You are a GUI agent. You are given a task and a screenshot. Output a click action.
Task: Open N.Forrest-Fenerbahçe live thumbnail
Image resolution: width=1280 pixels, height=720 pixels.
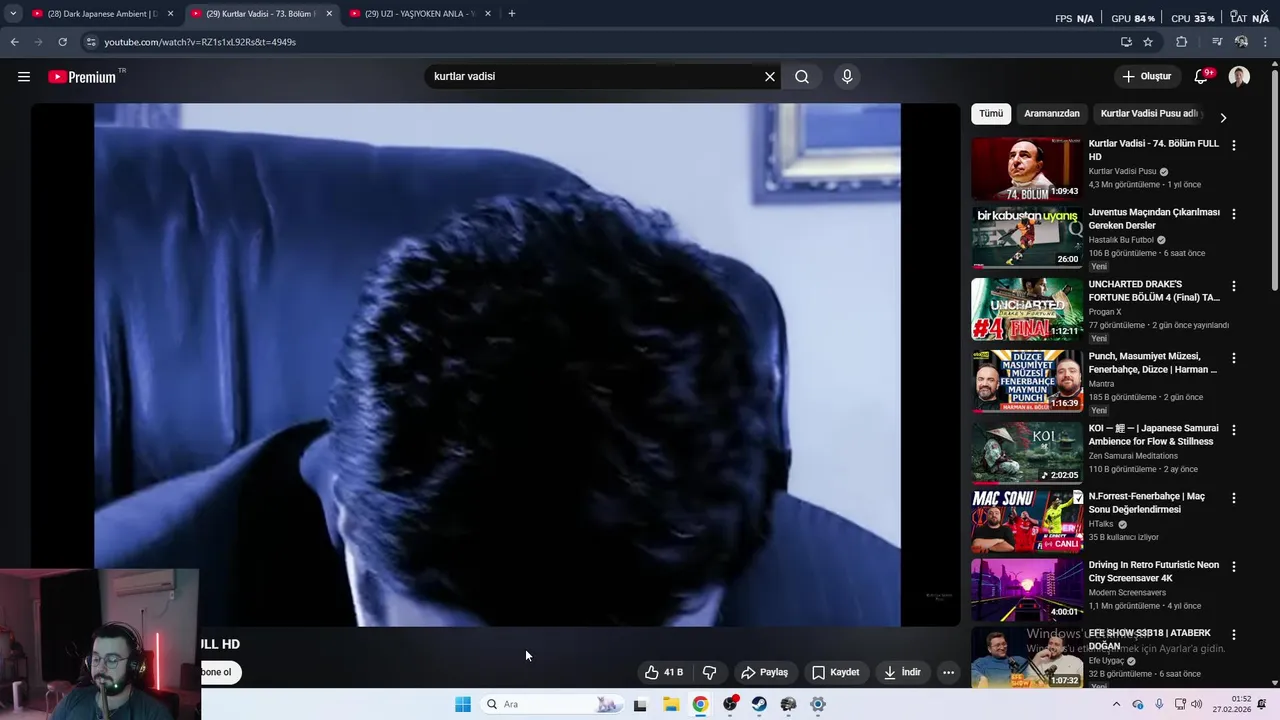coord(1027,521)
